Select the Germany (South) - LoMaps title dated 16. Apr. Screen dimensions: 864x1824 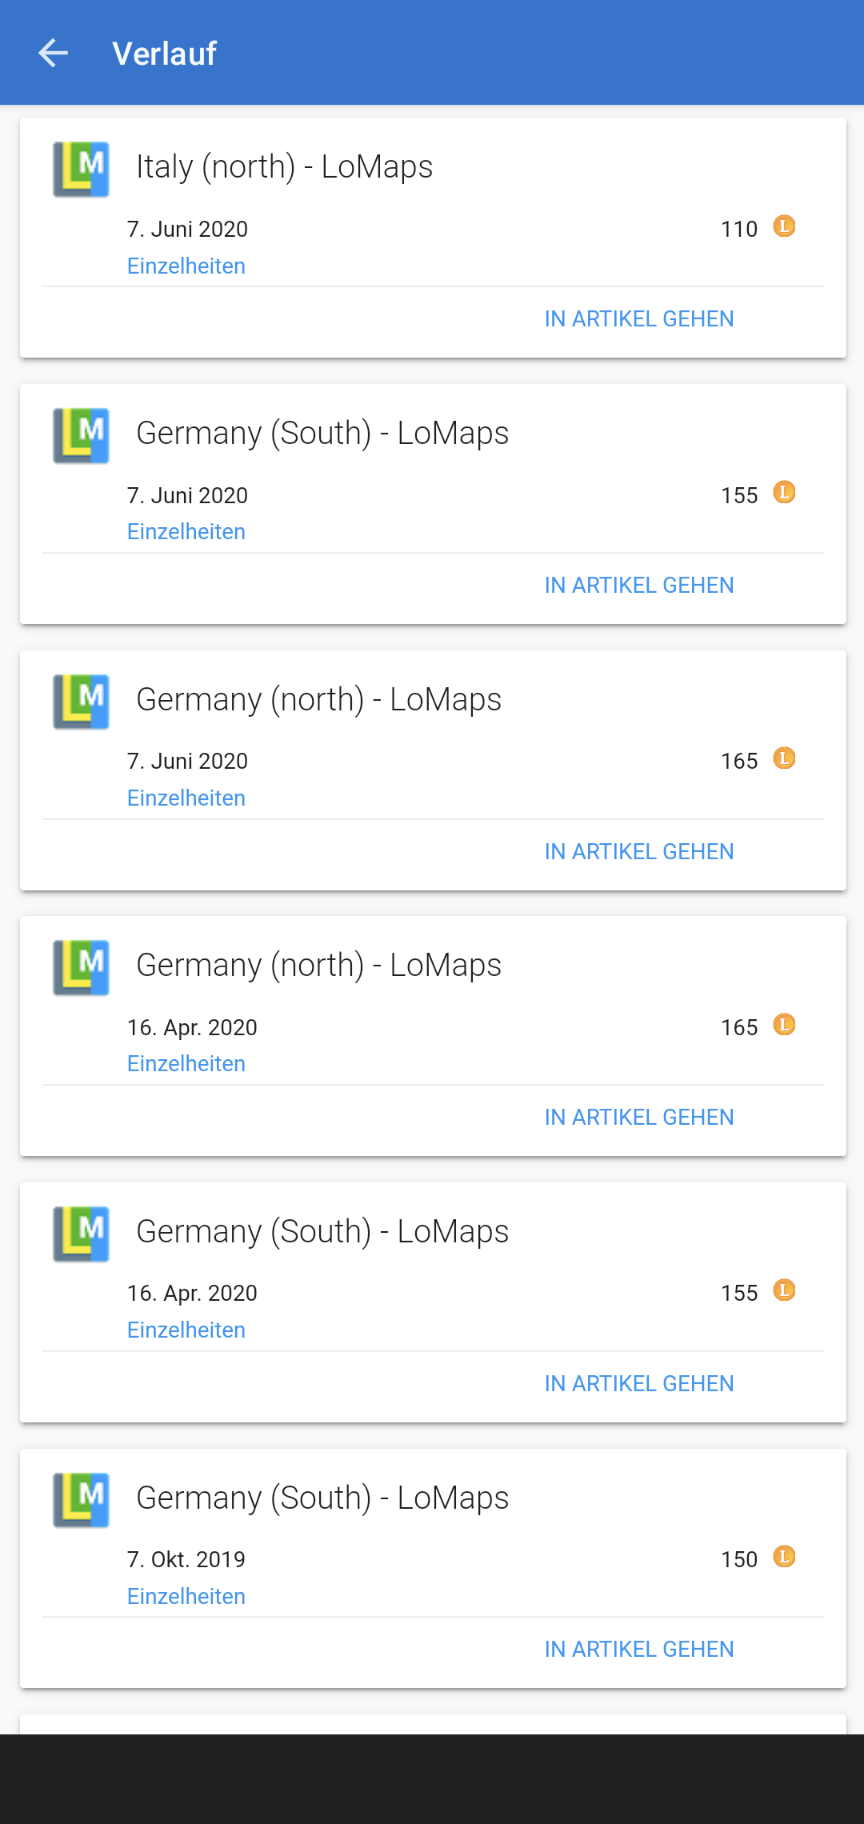click(322, 1231)
